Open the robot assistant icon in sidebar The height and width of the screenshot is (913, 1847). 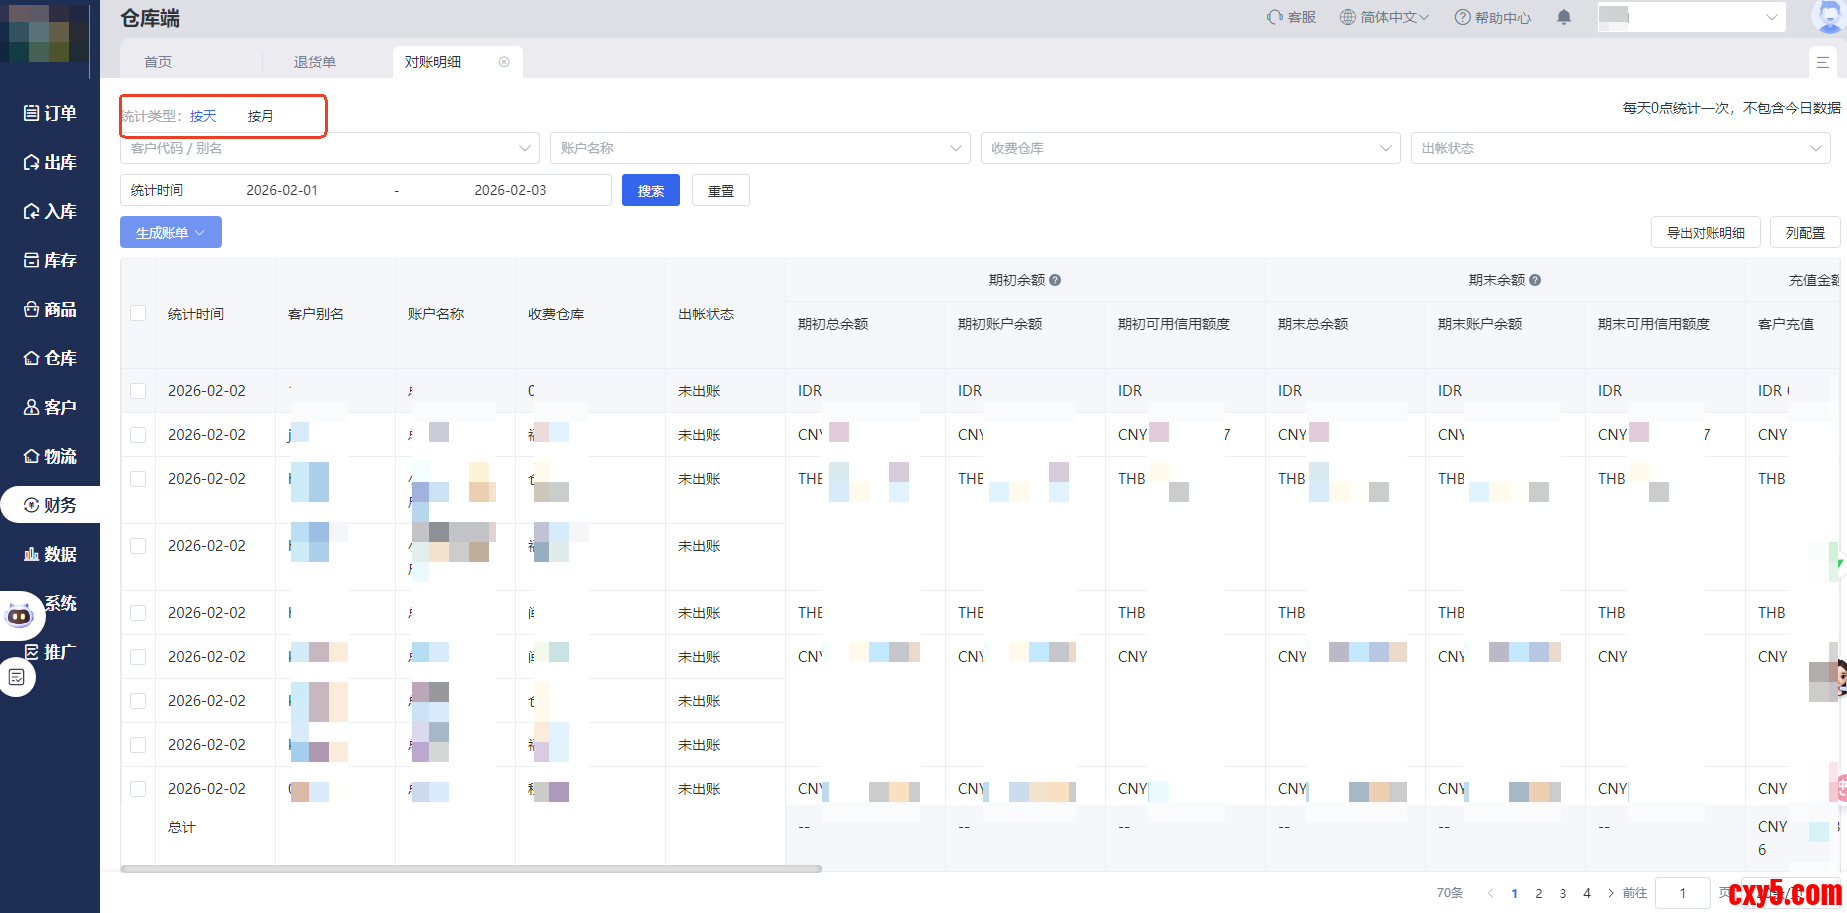[x=19, y=615]
